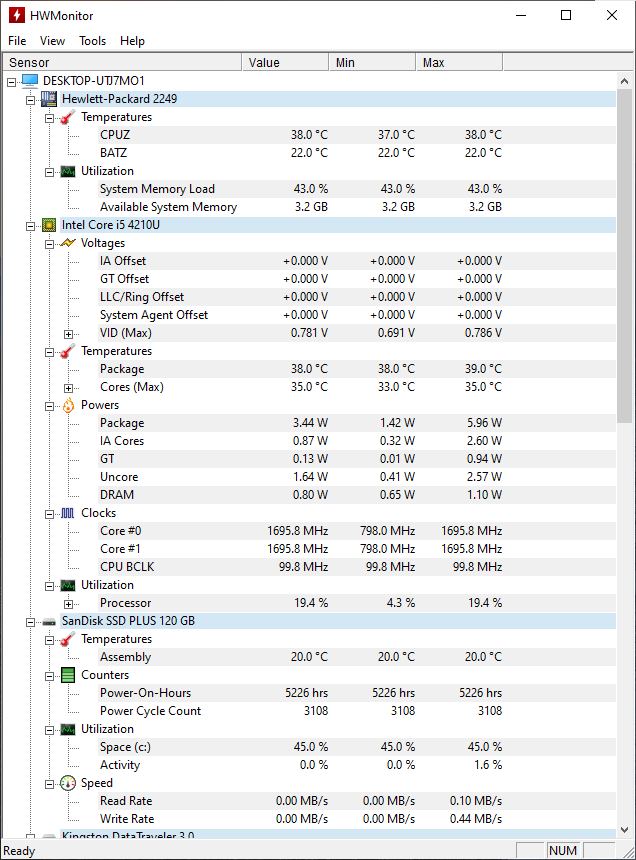Expand the VID (Max) voltage entry
Image resolution: width=636 pixels, height=860 pixels.
tap(68, 333)
